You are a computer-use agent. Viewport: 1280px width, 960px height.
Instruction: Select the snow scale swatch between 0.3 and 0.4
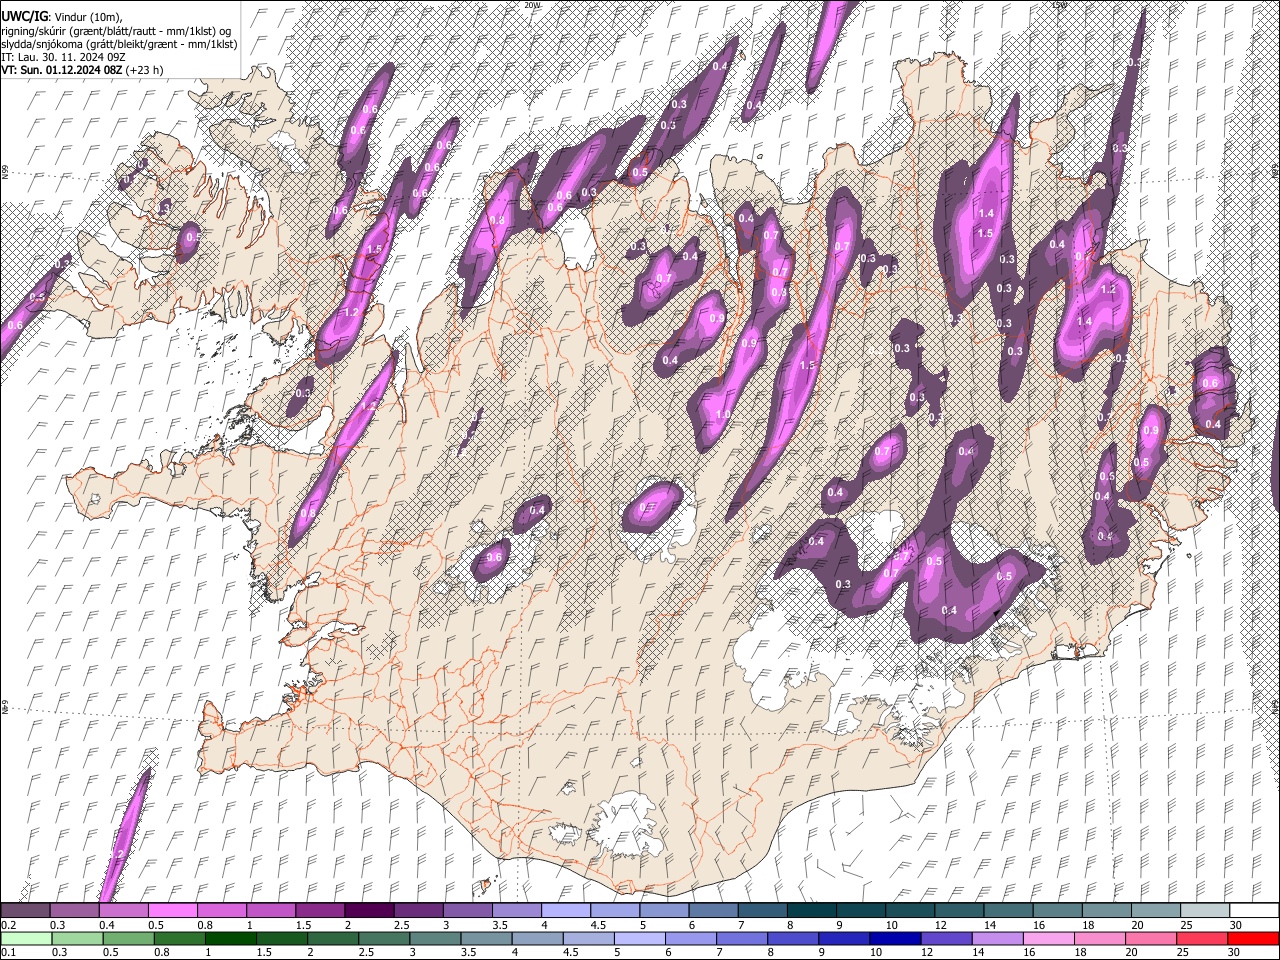coord(75,910)
